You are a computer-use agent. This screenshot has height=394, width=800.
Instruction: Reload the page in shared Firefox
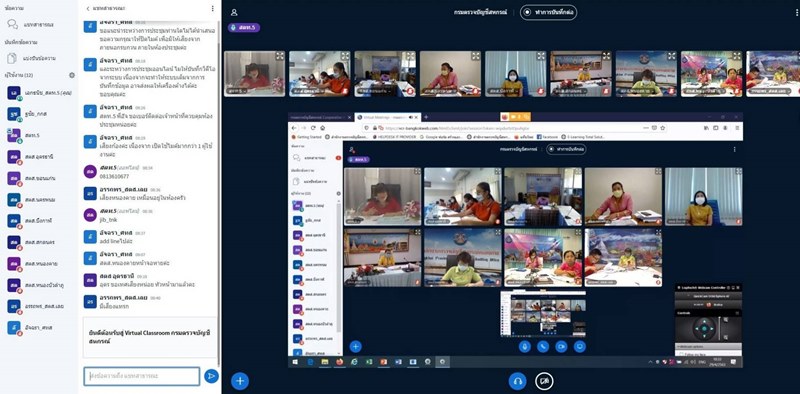click(x=313, y=128)
